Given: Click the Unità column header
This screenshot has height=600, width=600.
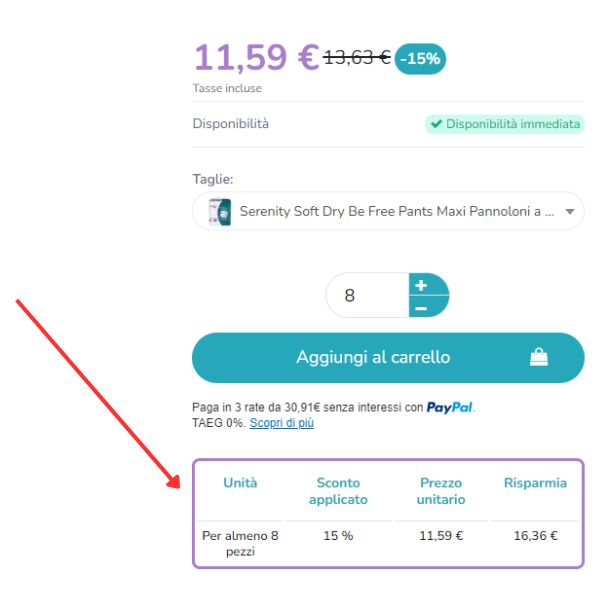Looking at the screenshot, I should tap(240, 482).
